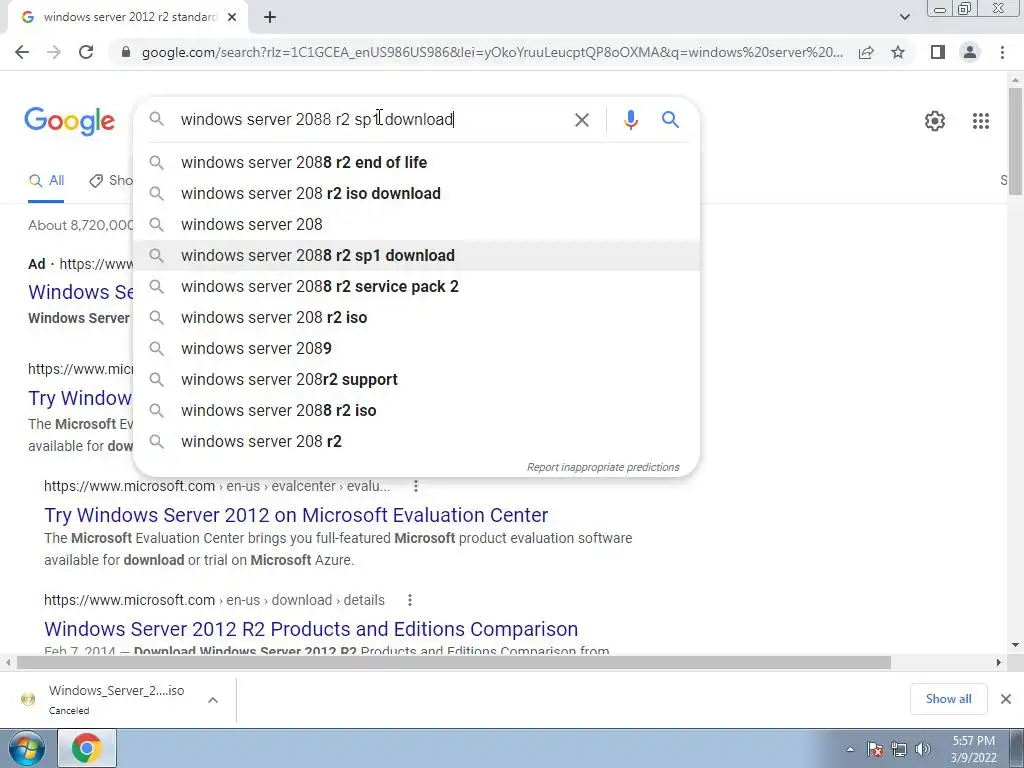1024x768 pixels.
Task: Click the forward navigation arrow
Action: [x=54, y=52]
